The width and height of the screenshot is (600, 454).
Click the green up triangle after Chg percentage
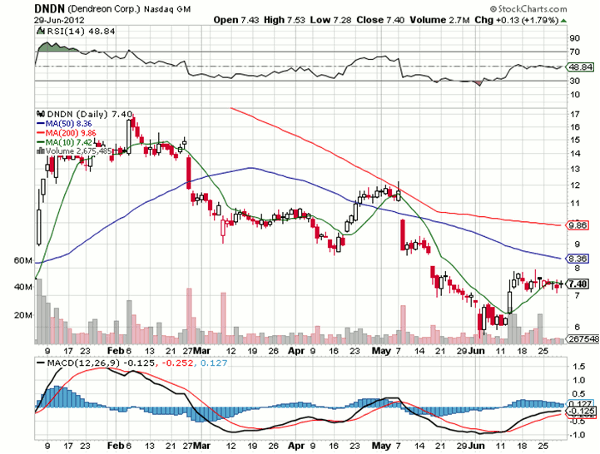564,20
